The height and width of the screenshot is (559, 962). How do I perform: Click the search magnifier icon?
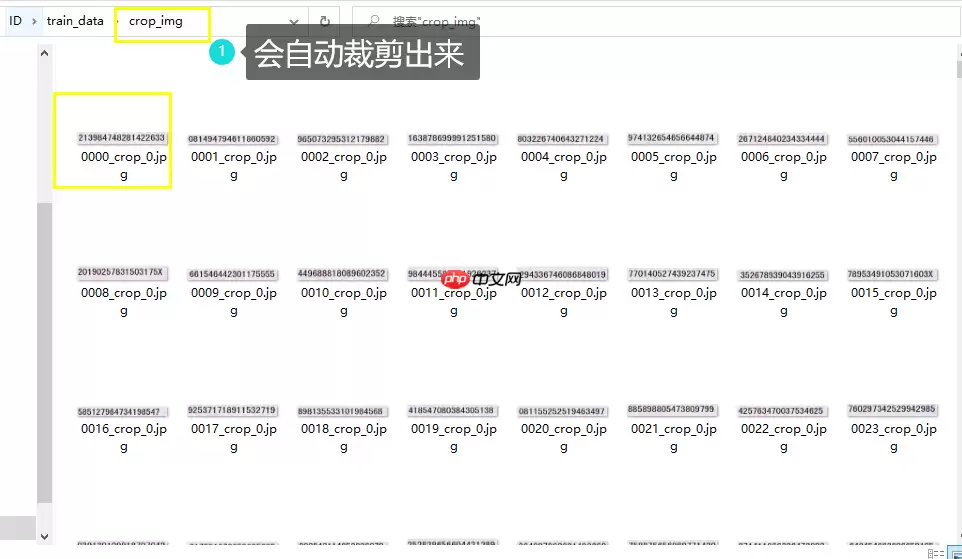pyautogui.click(x=374, y=21)
